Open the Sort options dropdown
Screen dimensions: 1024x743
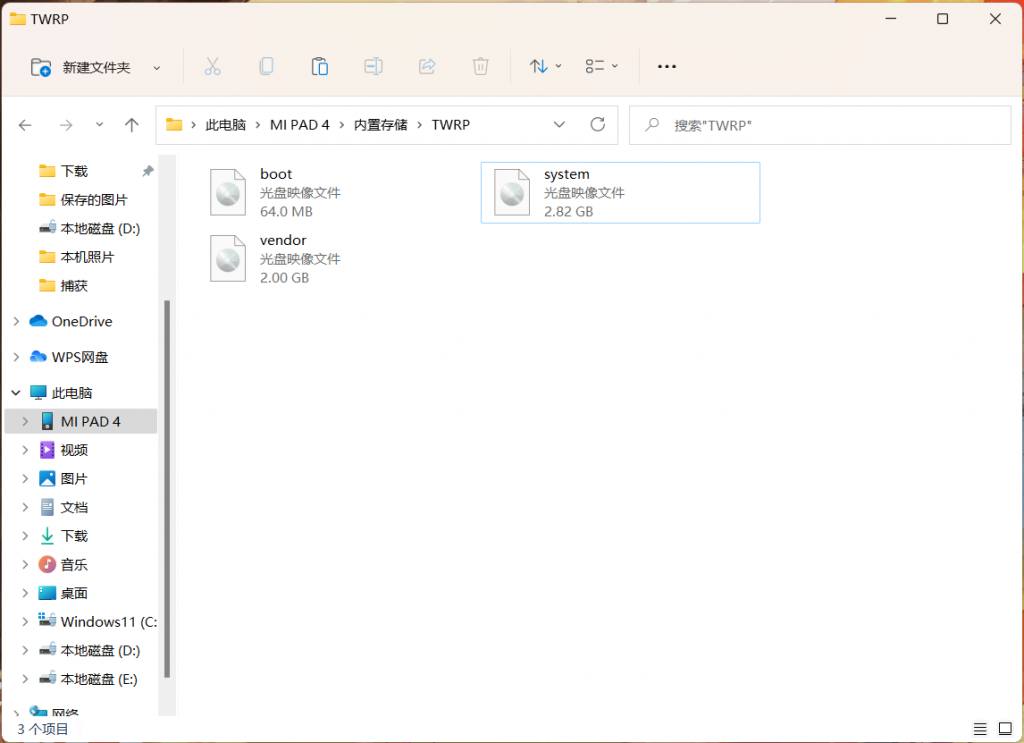point(545,66)
